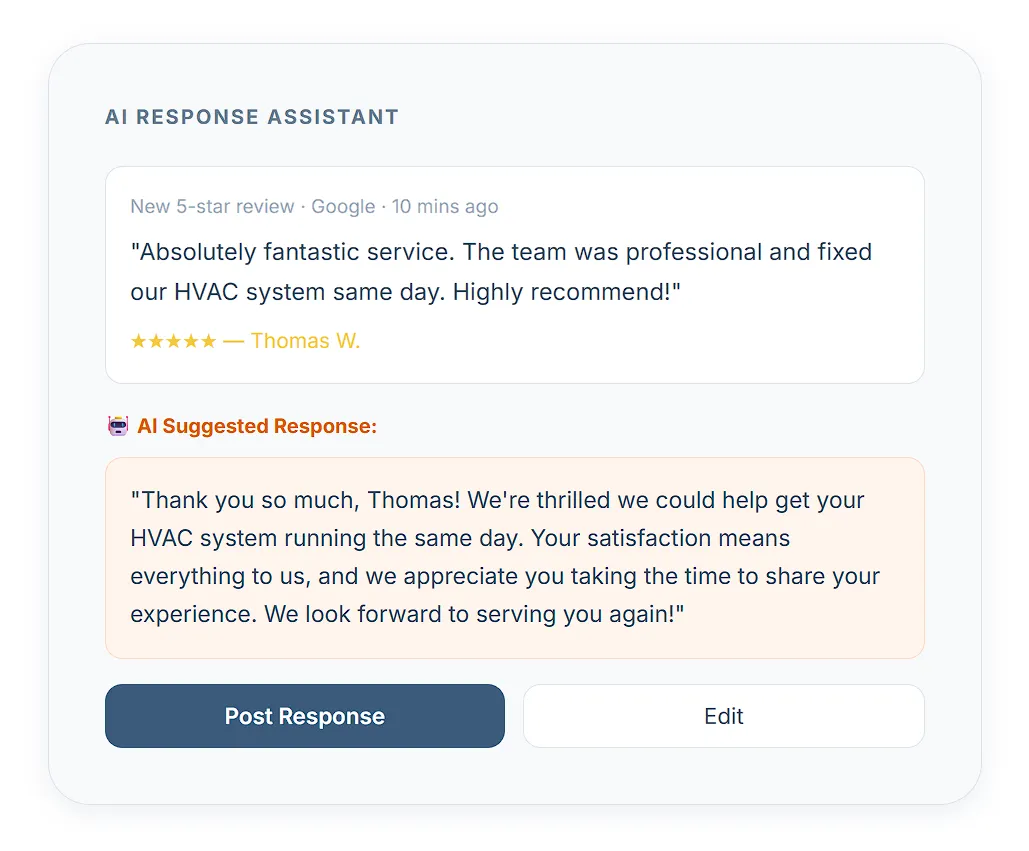Select the first star in the rating
The image size is (1029, 851).
[x=139, y=341]
